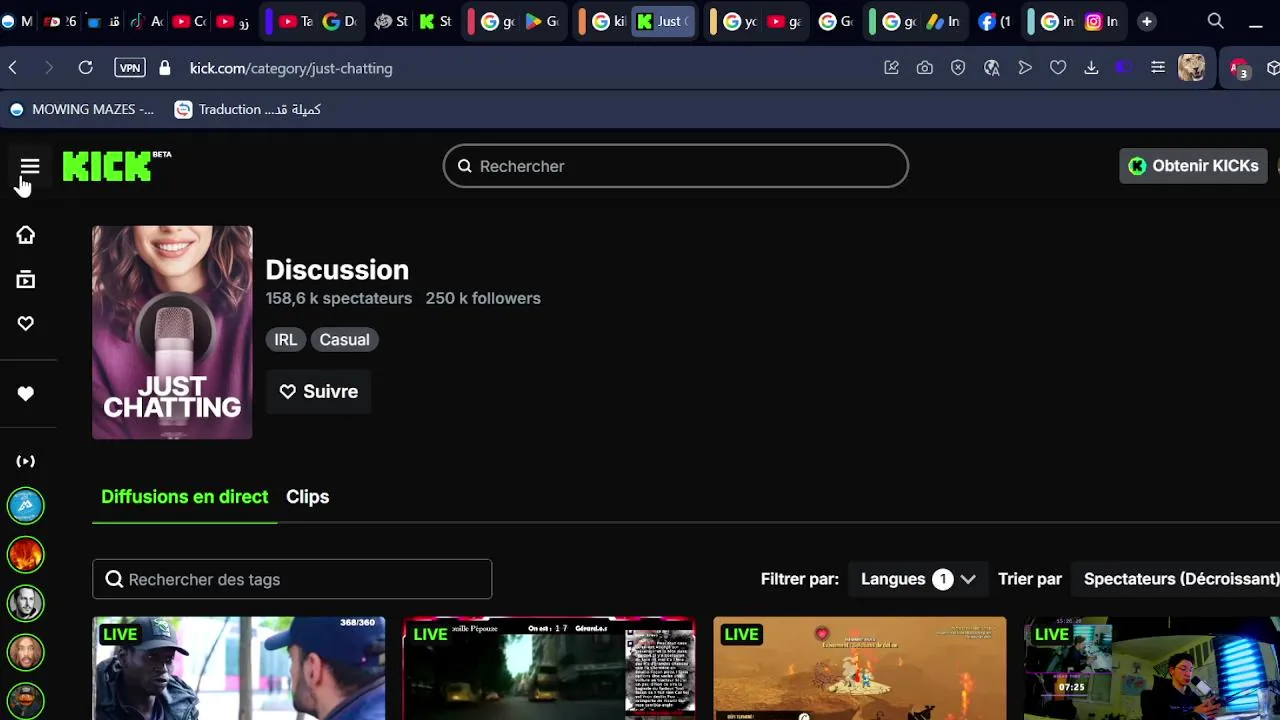Click the magnifier icon in Rechercher bar

(464, 166)
